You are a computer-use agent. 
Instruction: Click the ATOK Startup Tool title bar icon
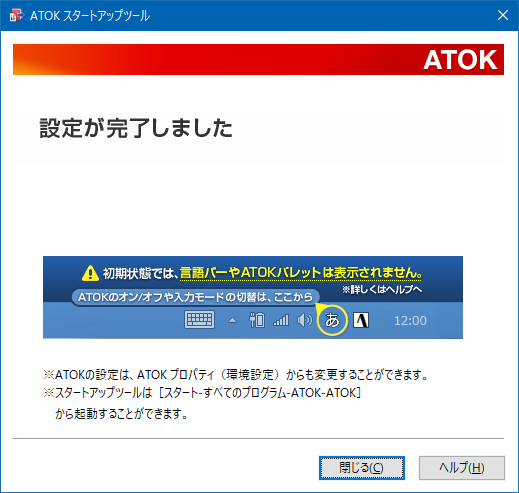pyautogui.click(x=17, y=15)
